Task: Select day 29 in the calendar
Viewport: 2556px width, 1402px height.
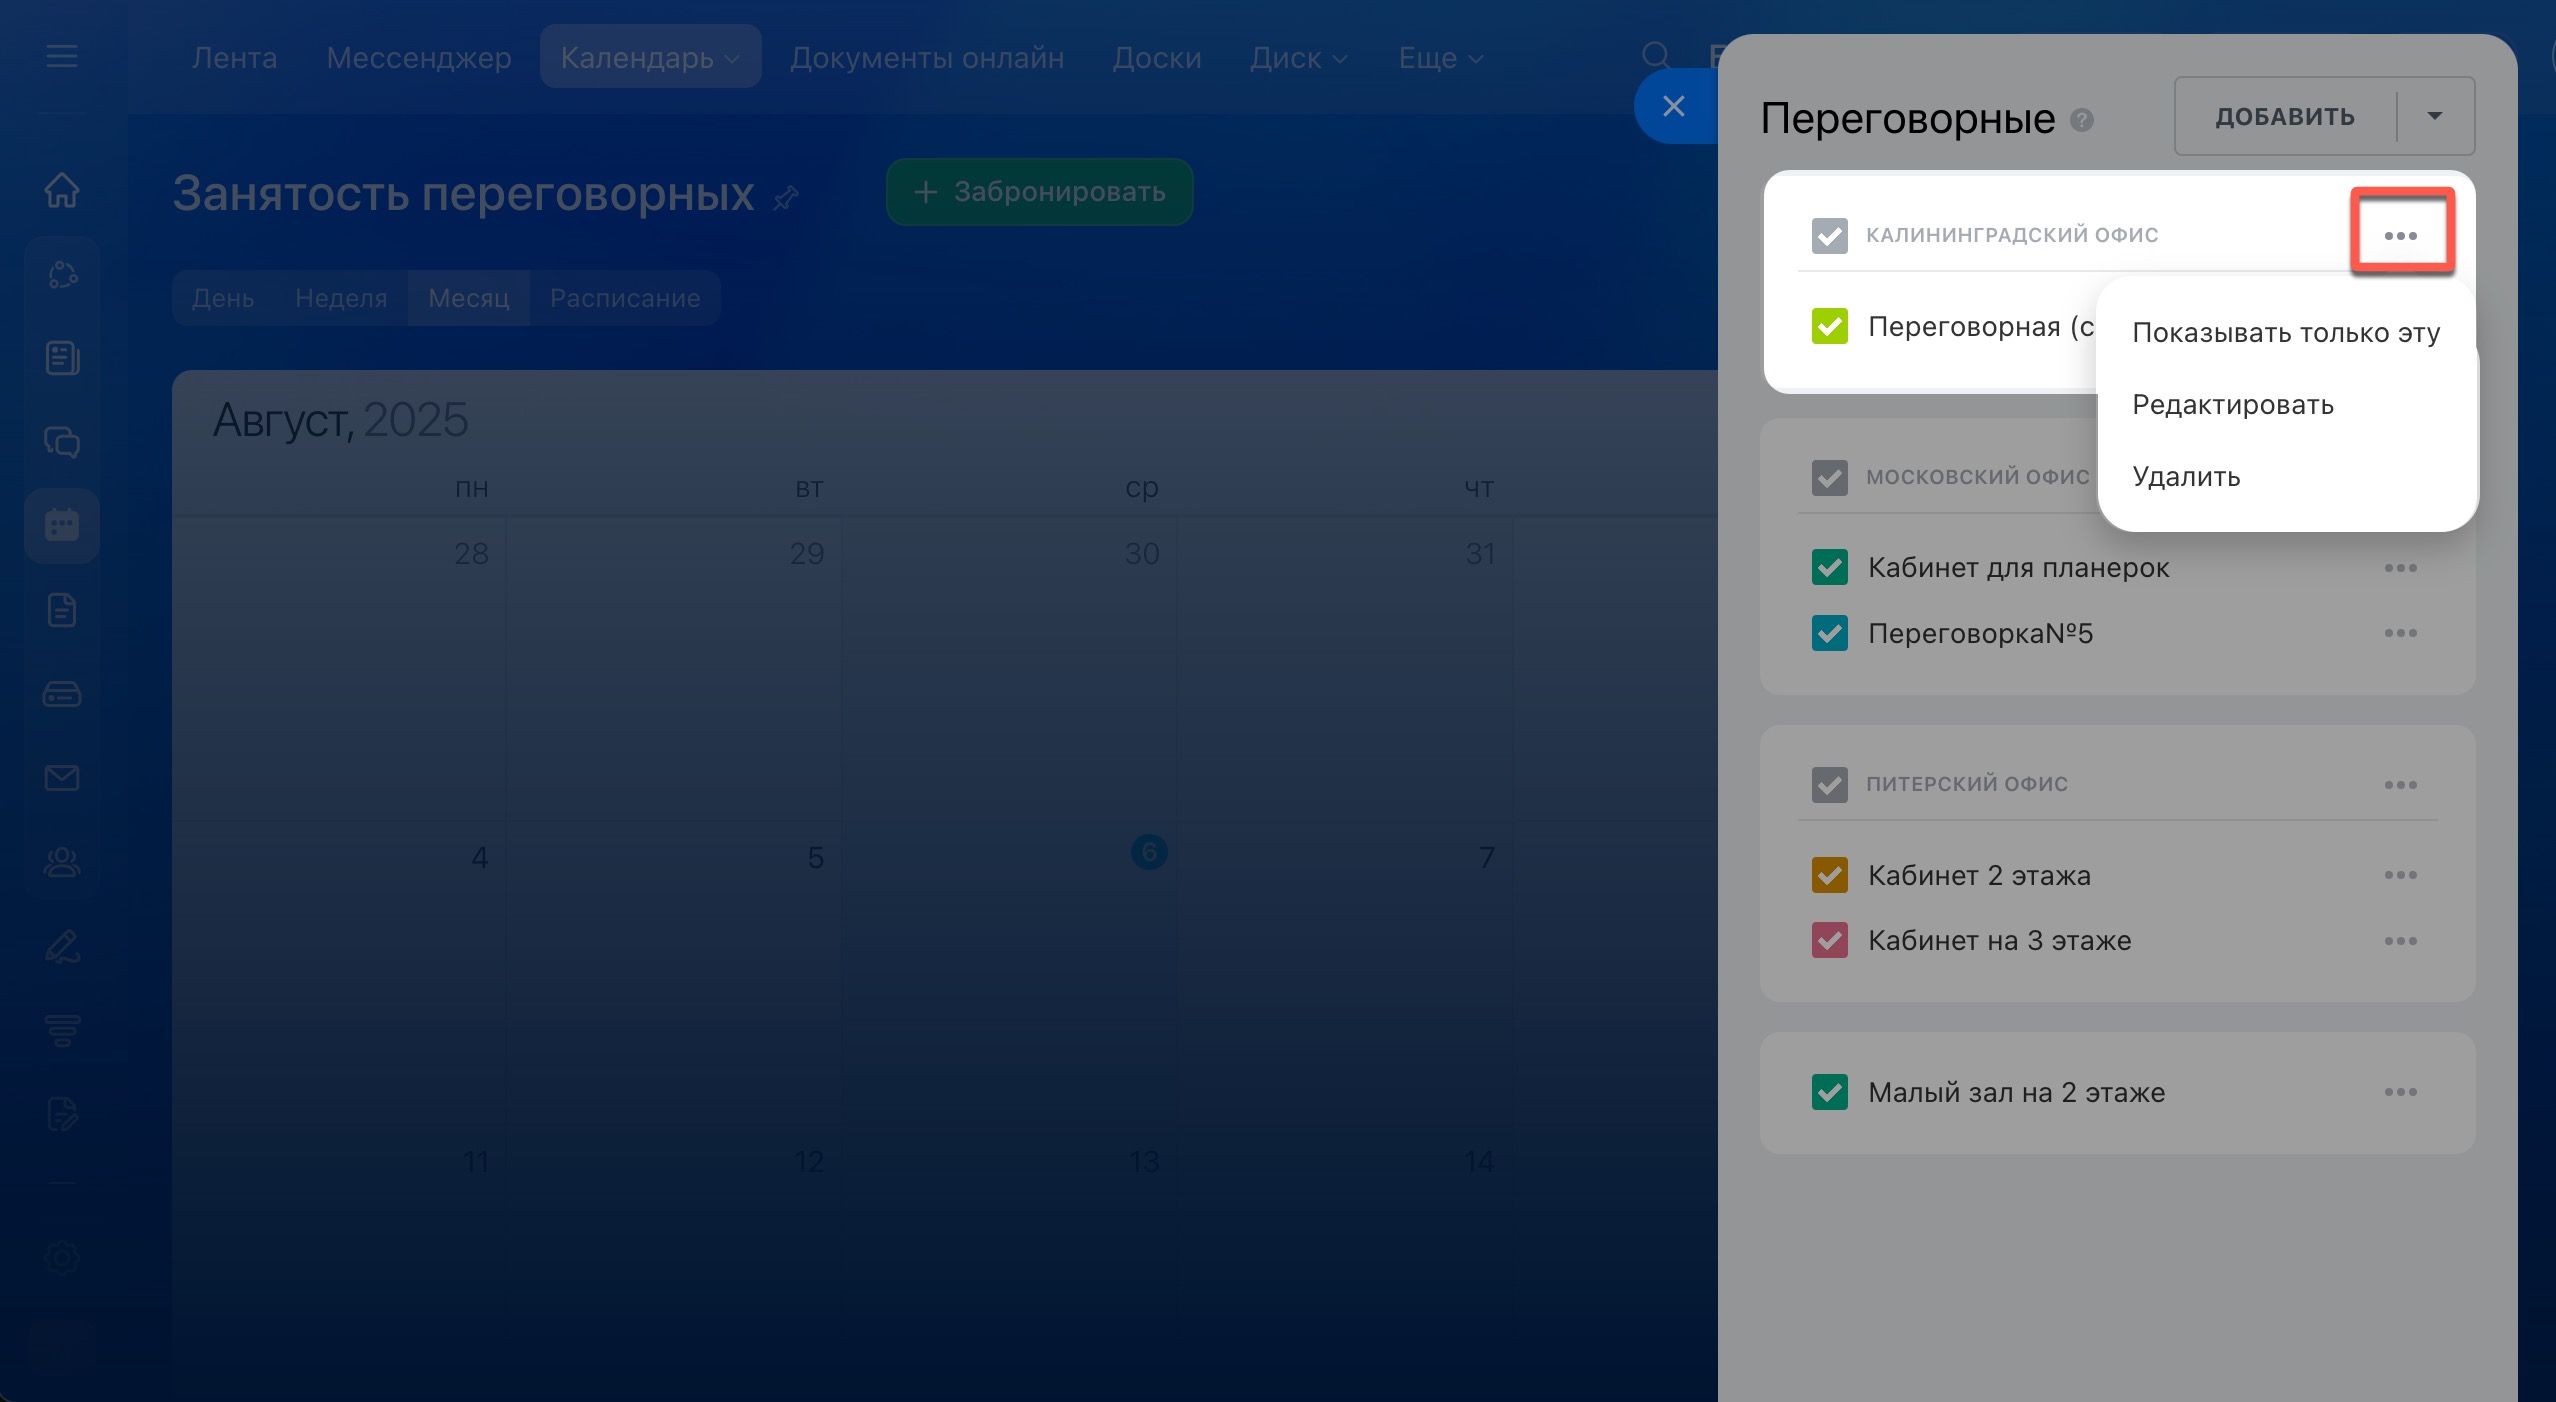Action: click(807, 553)
